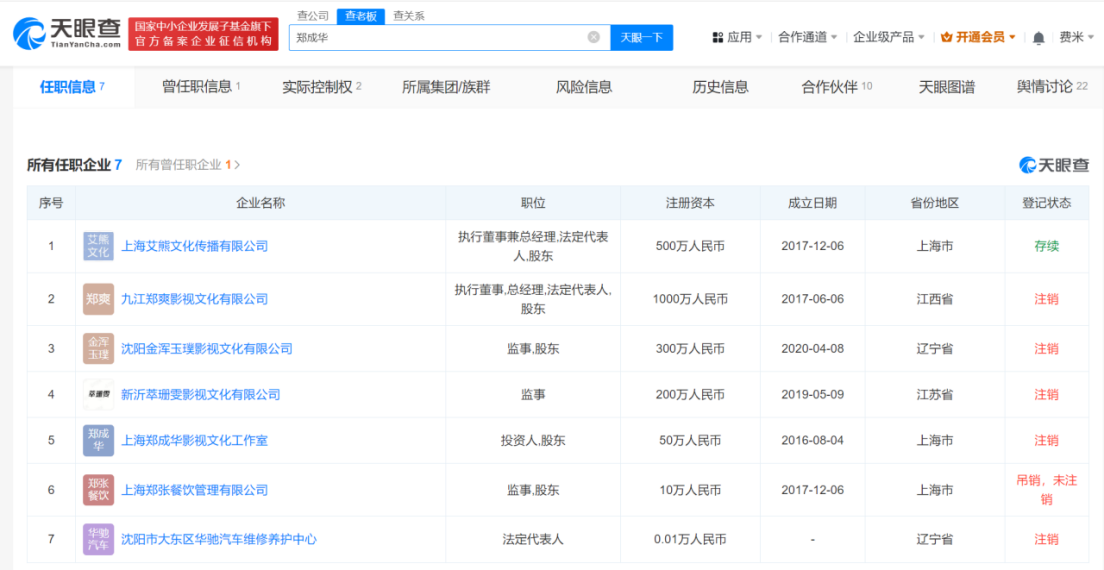Select the 查公司 search mode tab
This screenshot has height=570, width=1104.
pyautogui.click(x=313, y=16)
